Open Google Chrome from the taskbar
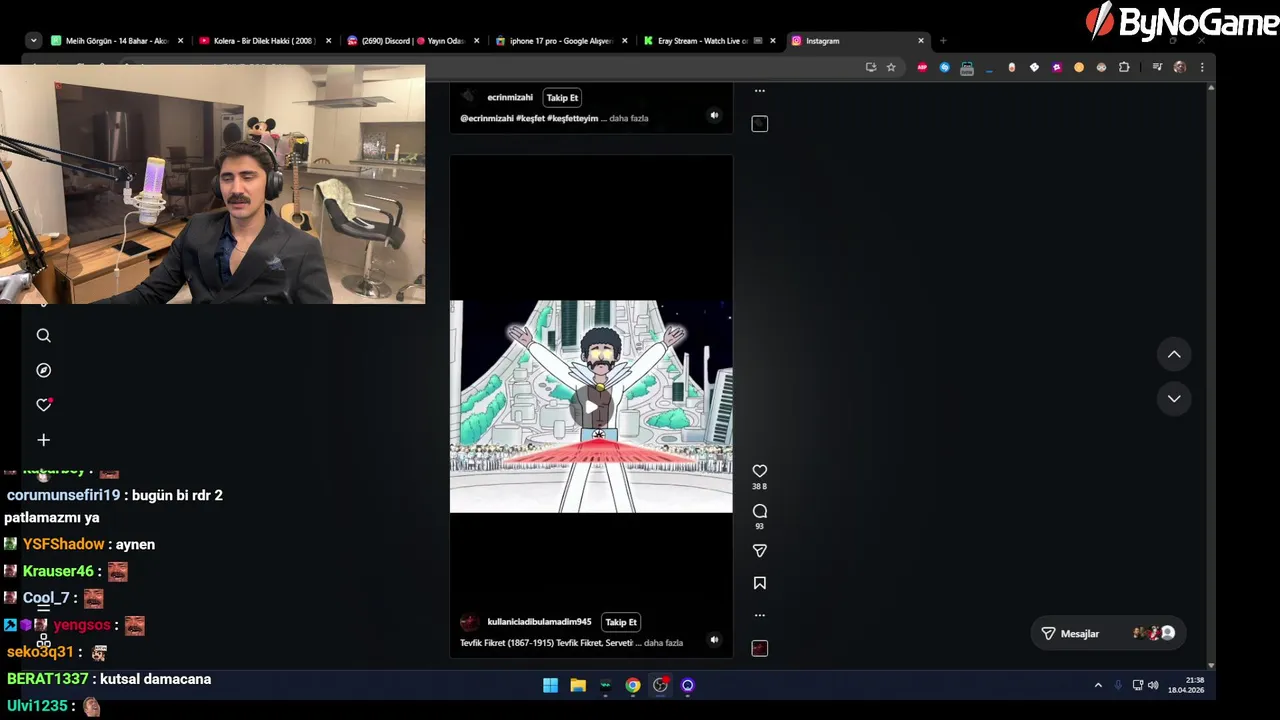 pos(633,685)
